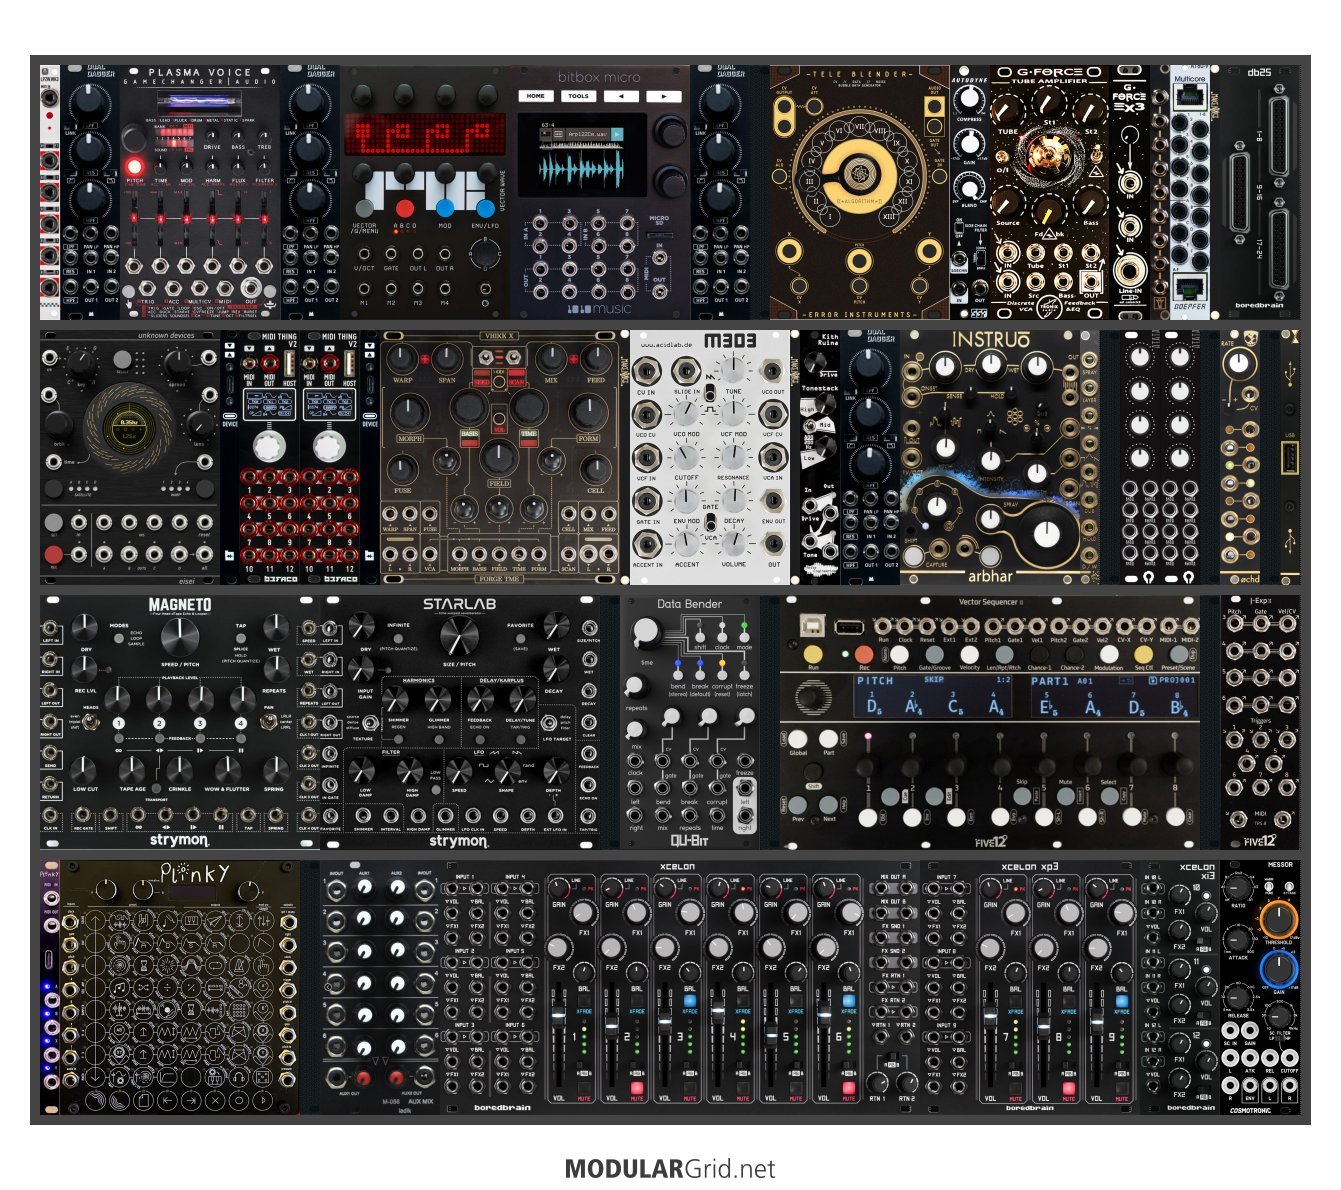Screen dimensions: 1341x1190
Task: Toggle the MUTE button on Xcelon channel 6
Action: click(x=847, y=1088)
